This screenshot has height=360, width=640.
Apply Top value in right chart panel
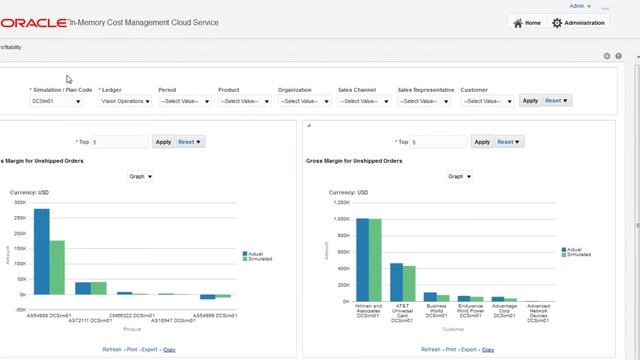point(482,142)
